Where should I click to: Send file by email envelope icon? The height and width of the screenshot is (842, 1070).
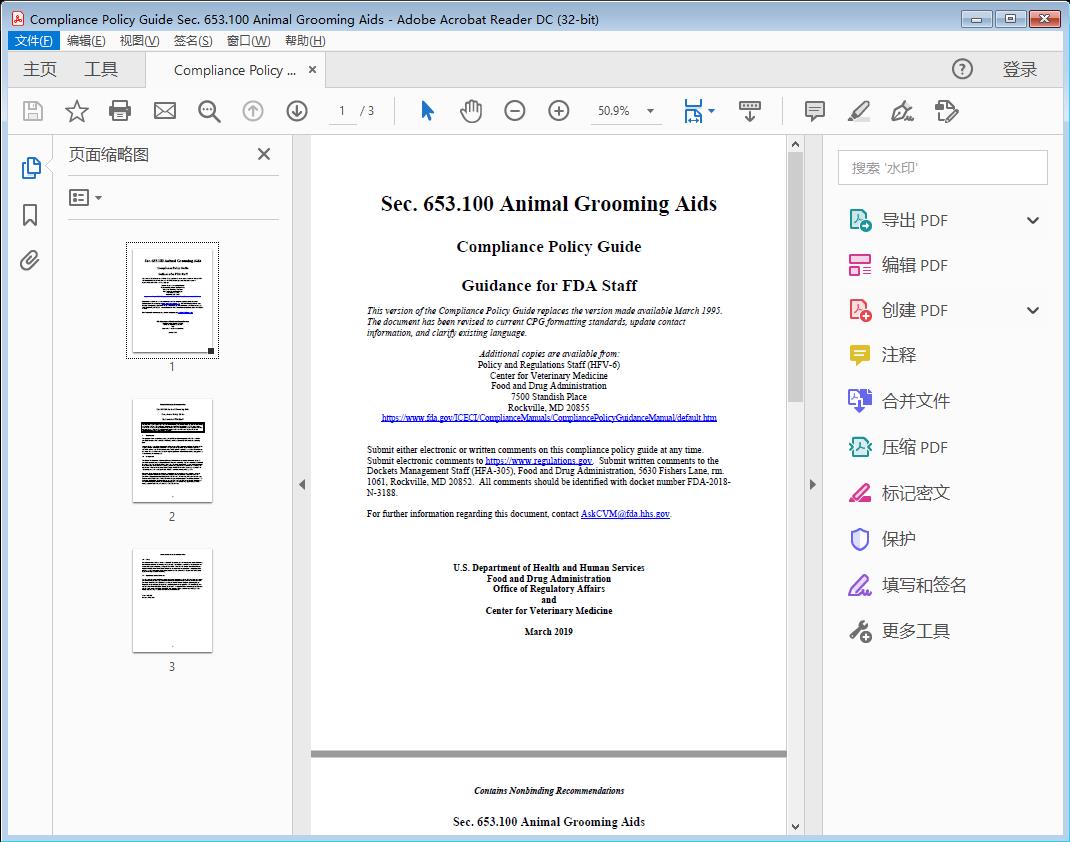click(x=165, y=111)
